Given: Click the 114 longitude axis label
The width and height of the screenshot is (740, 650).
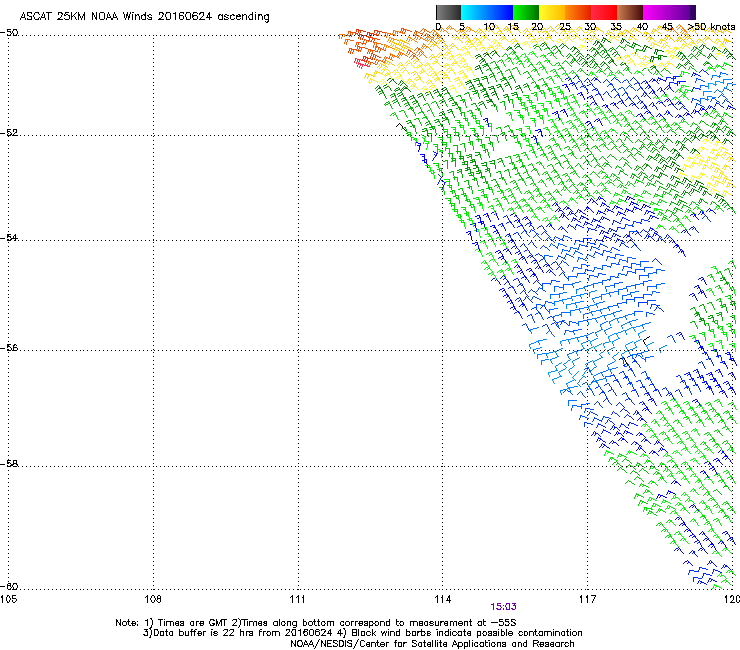Looking at the screenshot, I should pos(442,599).
